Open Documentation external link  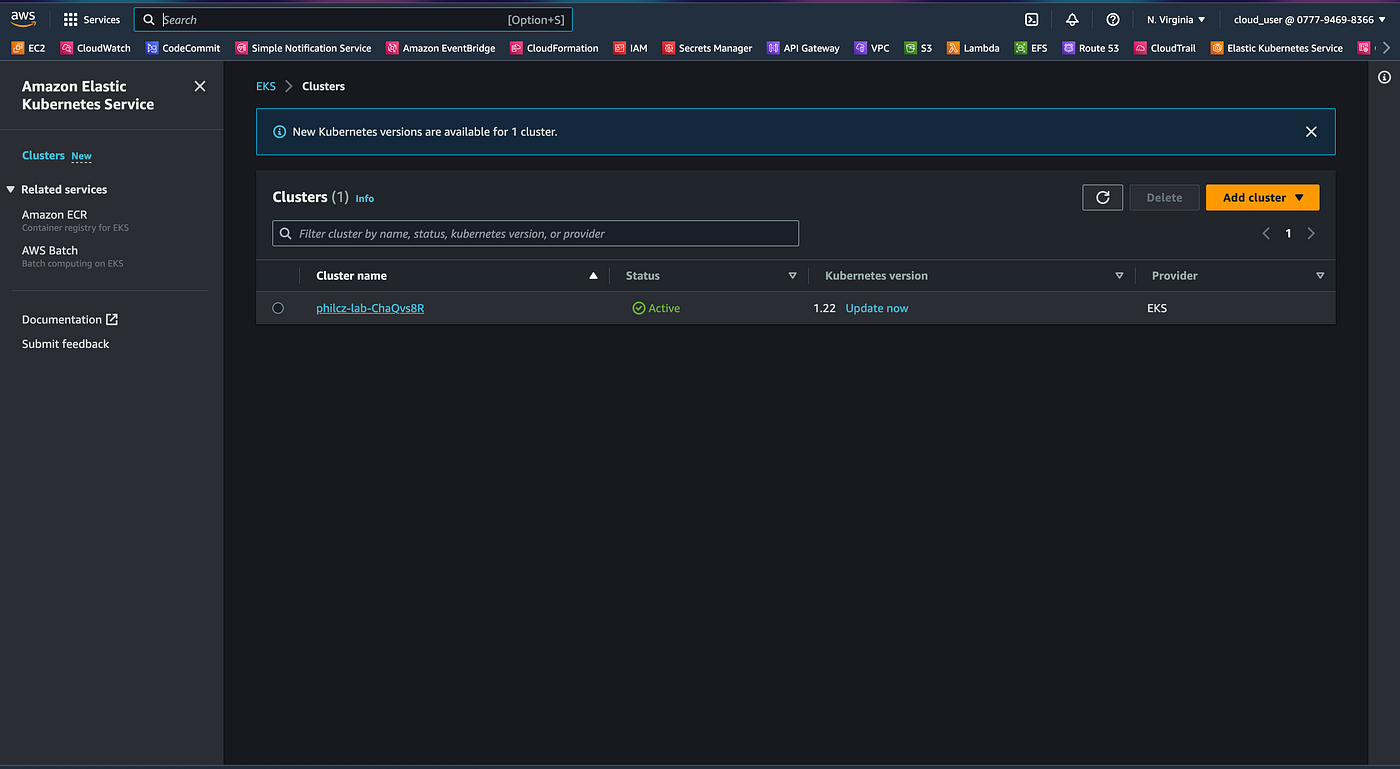coord(70,320)
